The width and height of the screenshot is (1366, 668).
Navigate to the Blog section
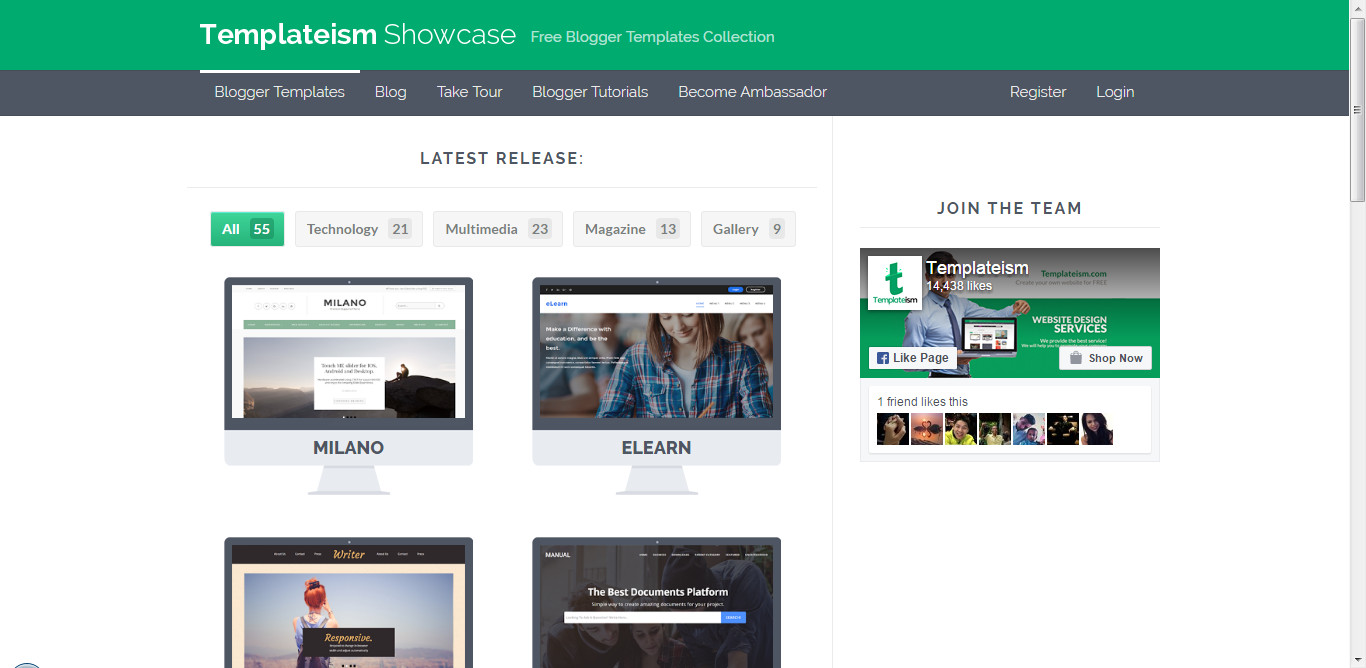click(x=390, y=91)
